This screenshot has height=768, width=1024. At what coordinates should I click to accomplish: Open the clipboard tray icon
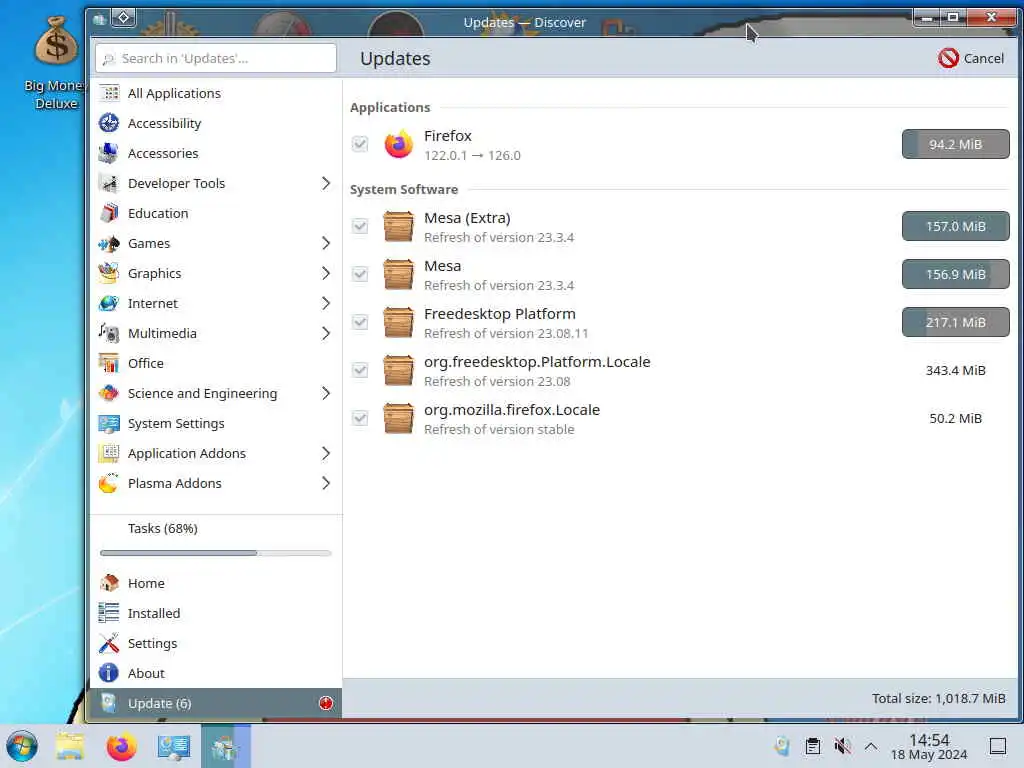[x=813, y=746]
